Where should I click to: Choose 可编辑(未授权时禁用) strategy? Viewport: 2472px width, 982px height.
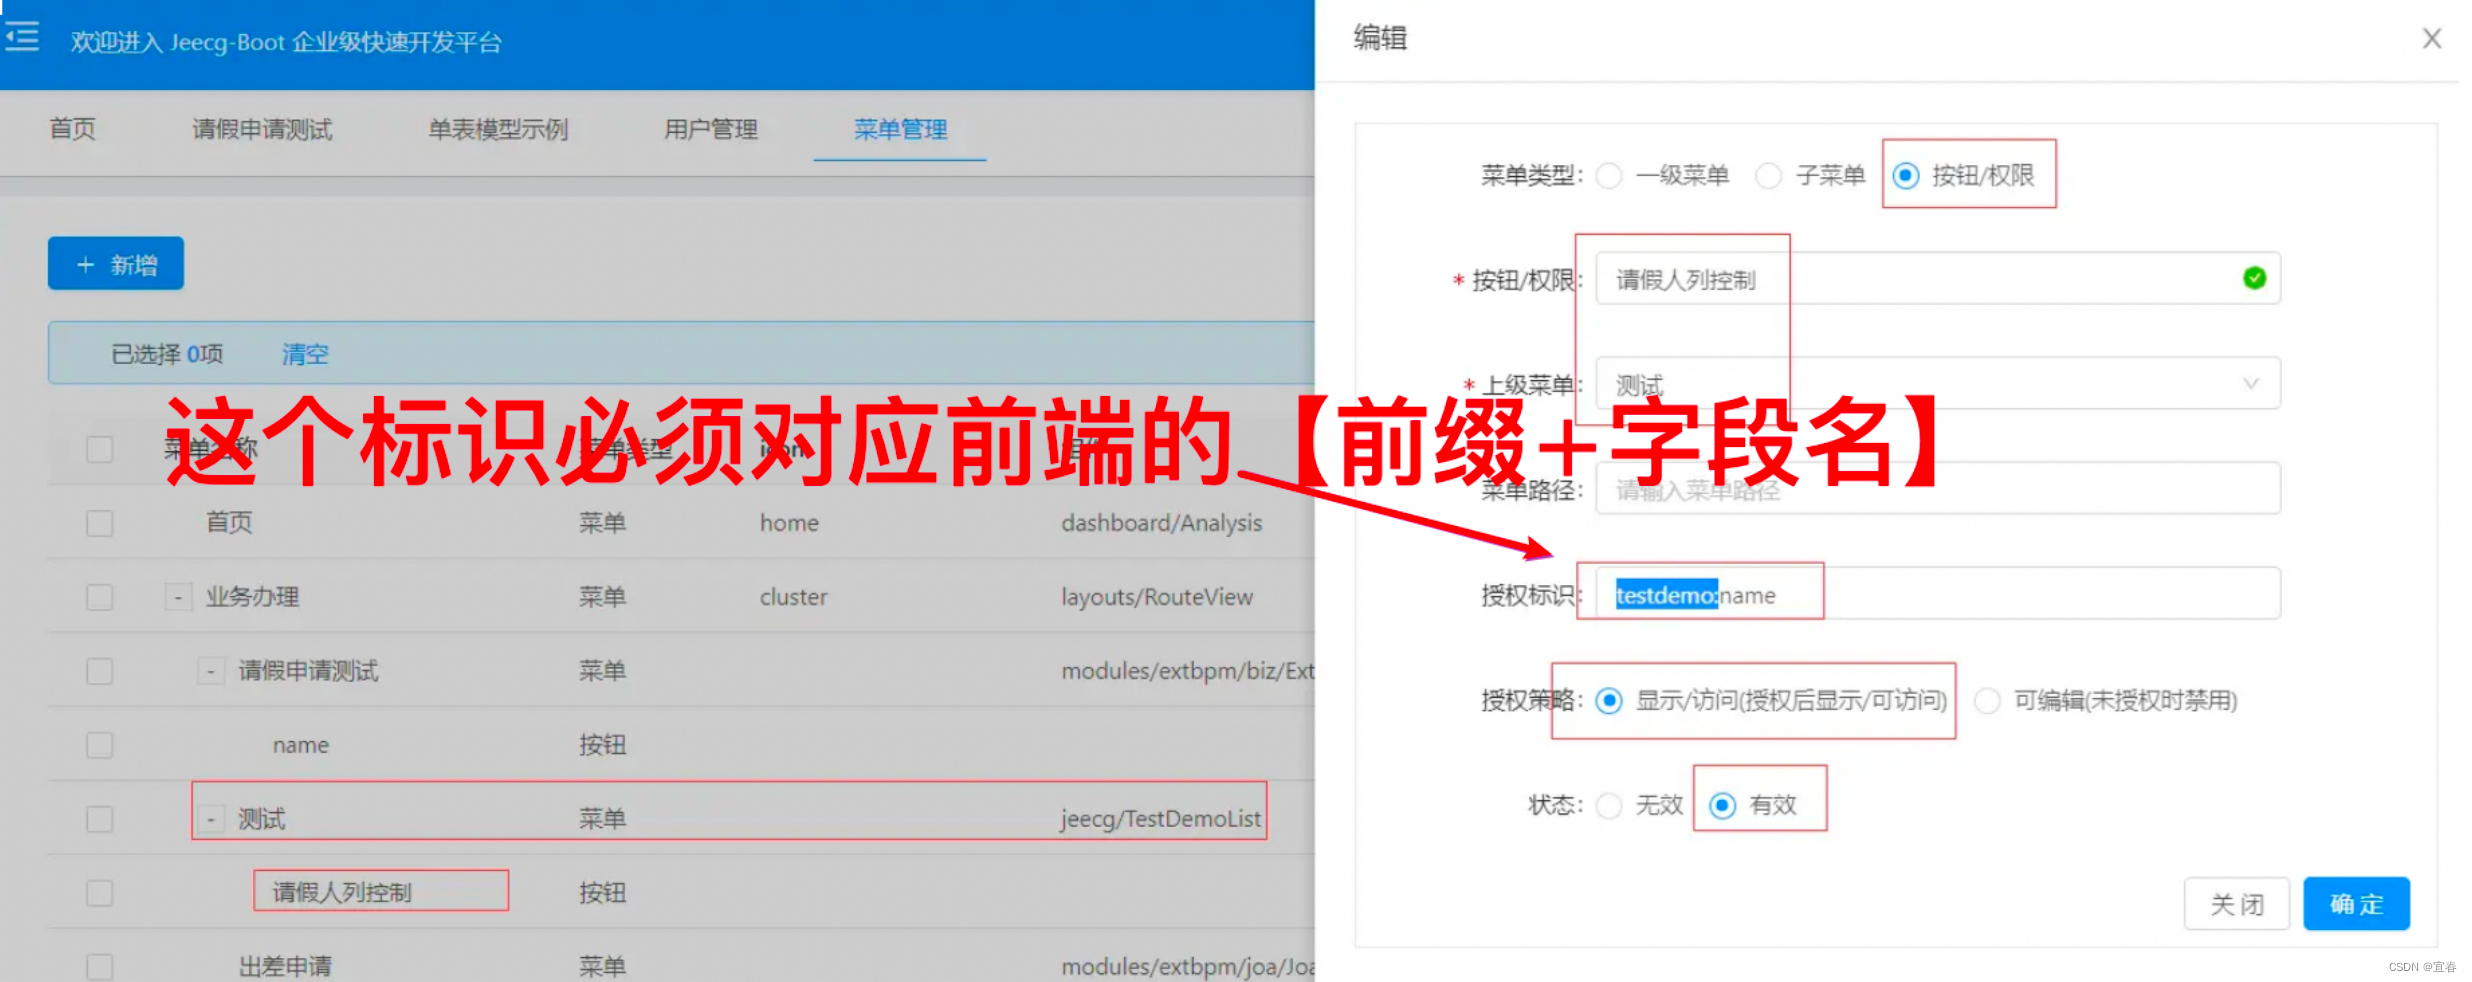(x=1987, y=701)
